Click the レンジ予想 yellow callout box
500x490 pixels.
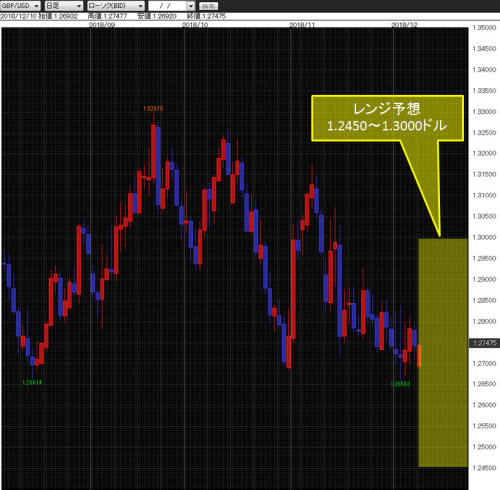tap(387, 118)
